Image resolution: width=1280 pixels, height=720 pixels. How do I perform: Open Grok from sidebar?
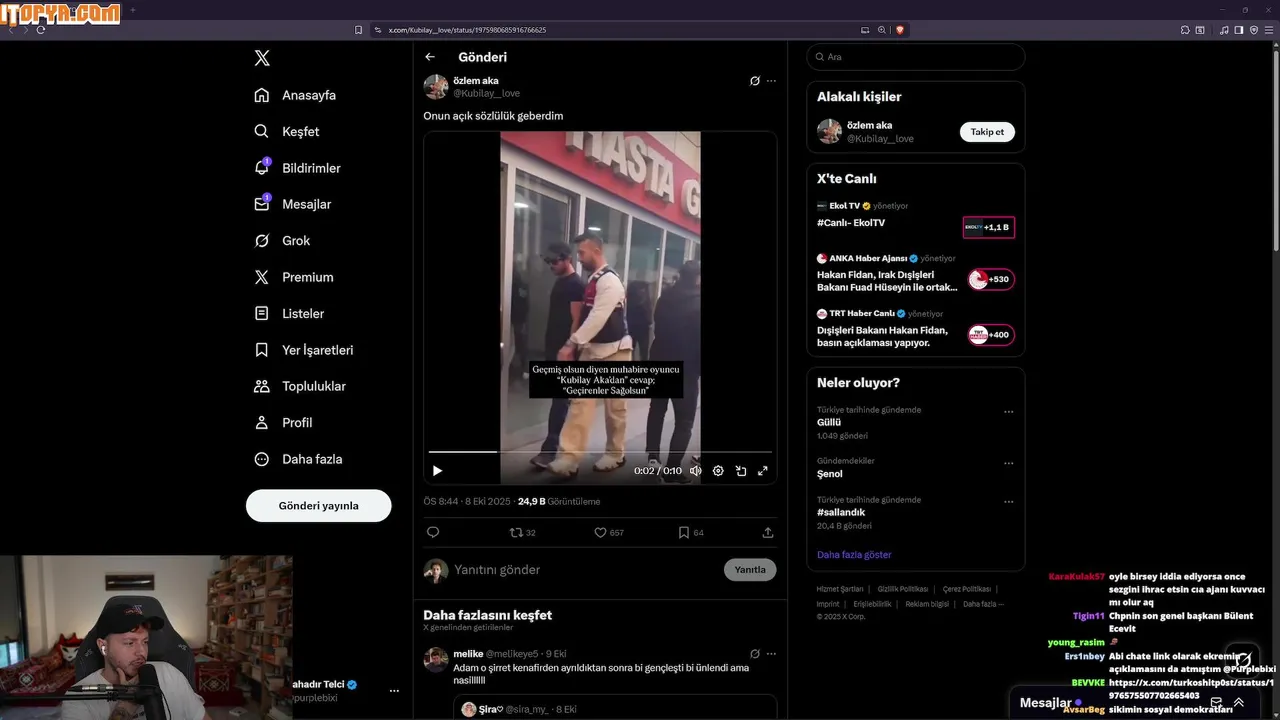point(282,241)
